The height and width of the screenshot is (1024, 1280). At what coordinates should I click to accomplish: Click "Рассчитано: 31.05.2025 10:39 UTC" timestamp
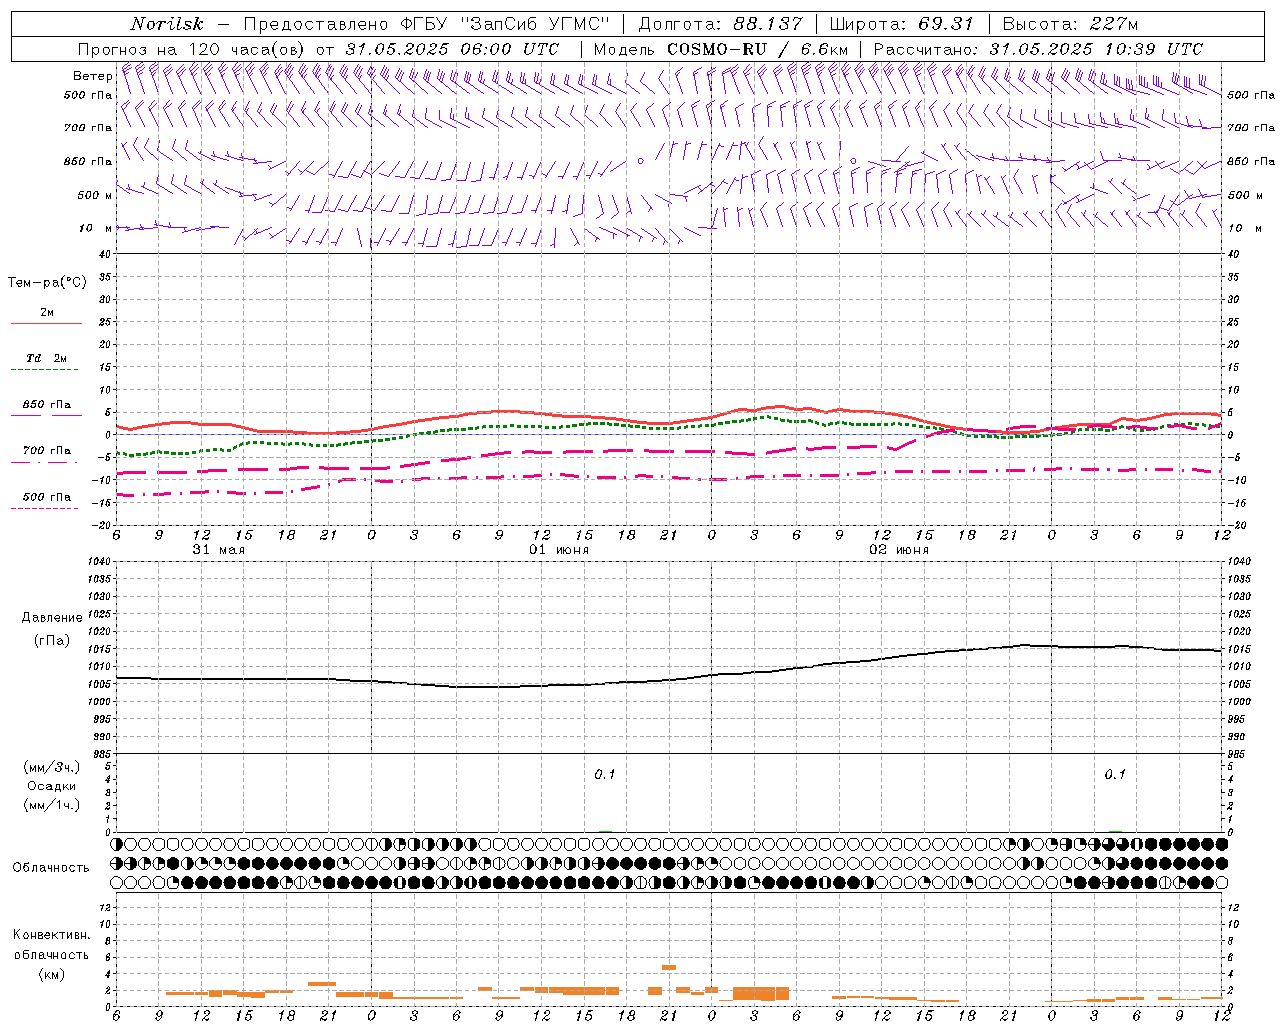(1038, 49)
